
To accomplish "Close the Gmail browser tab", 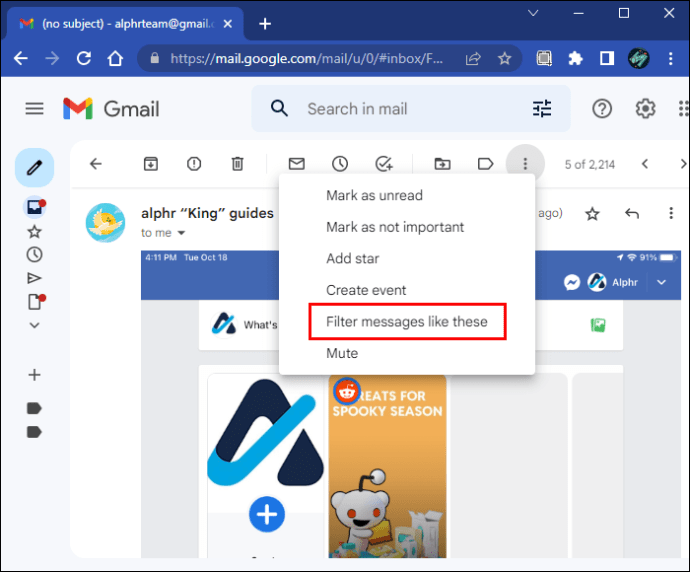I will [x=228, y=24].
